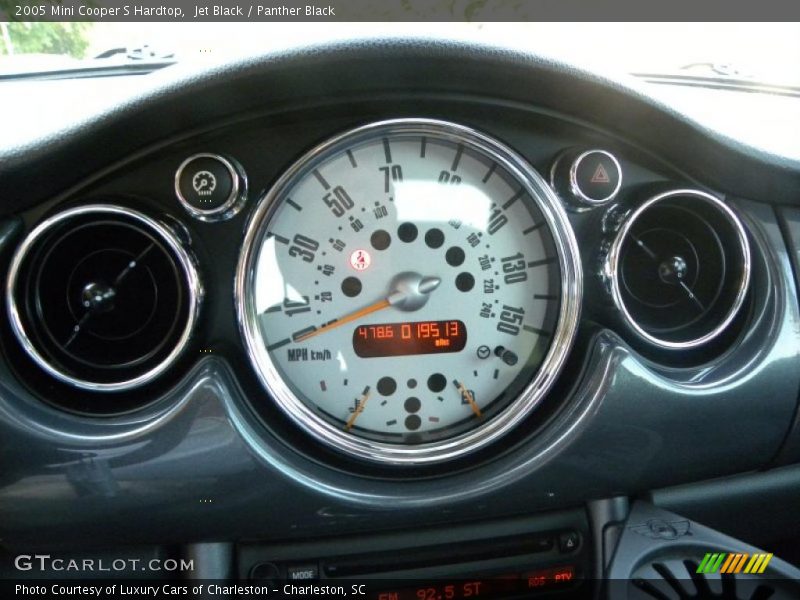Tap the radio 92.5 ST frequency readout
The height and width of the screenshot is (600, 800).
[x=449, y=592]
